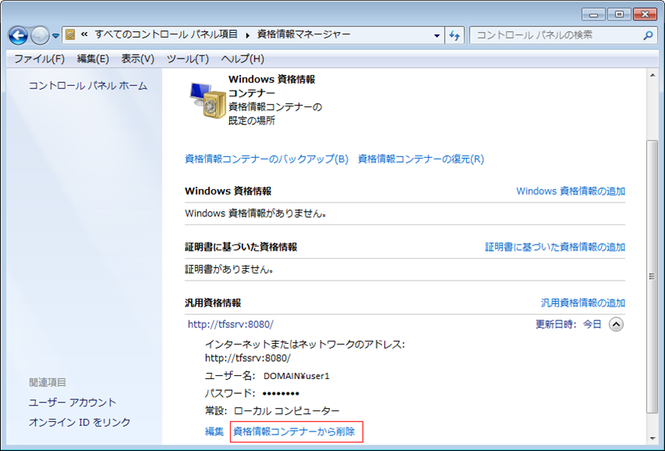Click the Windows 資格情報がありません。 message
The height and width of the screenshot is (451, 665).
255,213
